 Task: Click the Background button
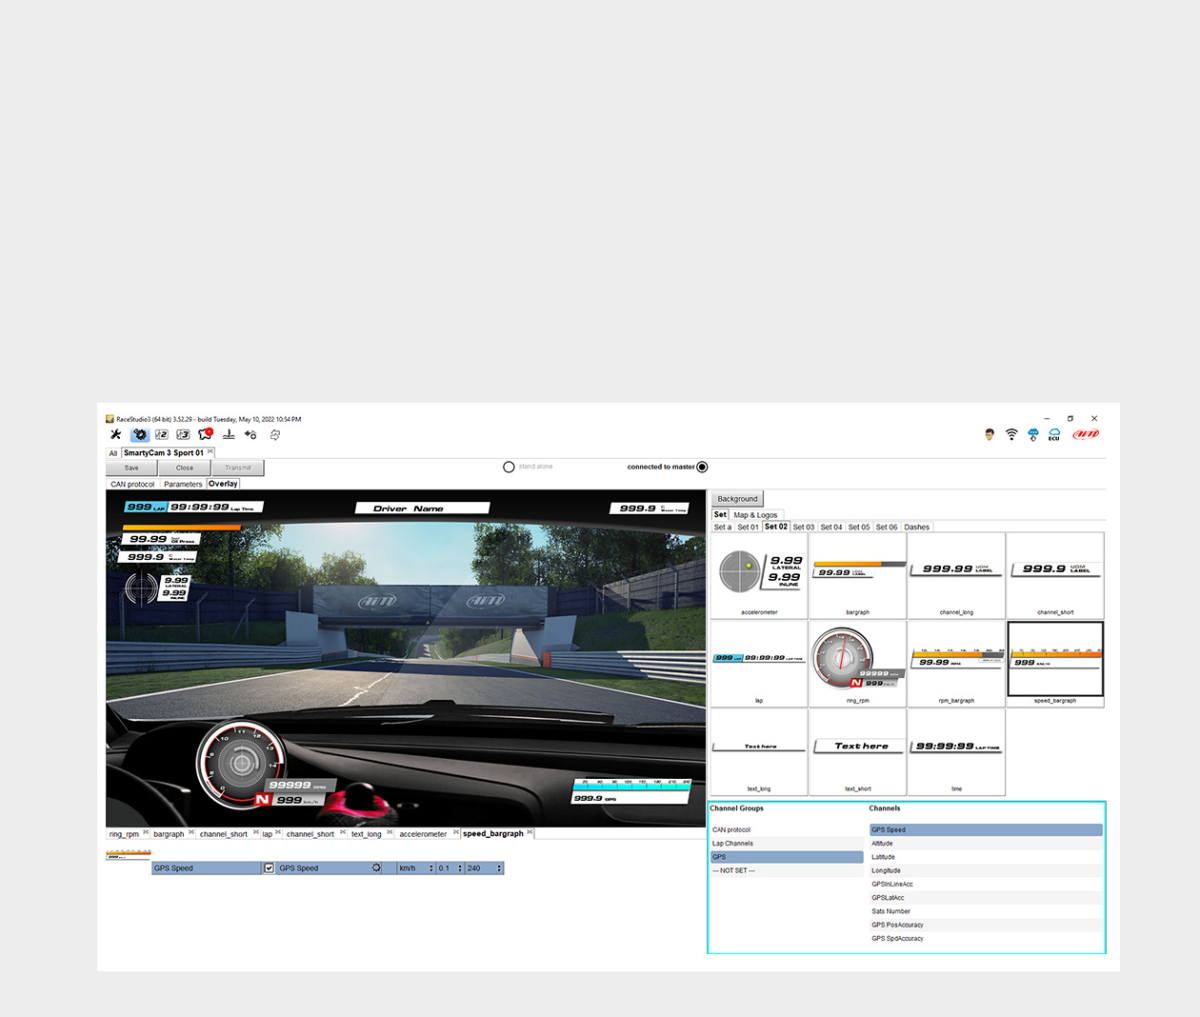738,499
